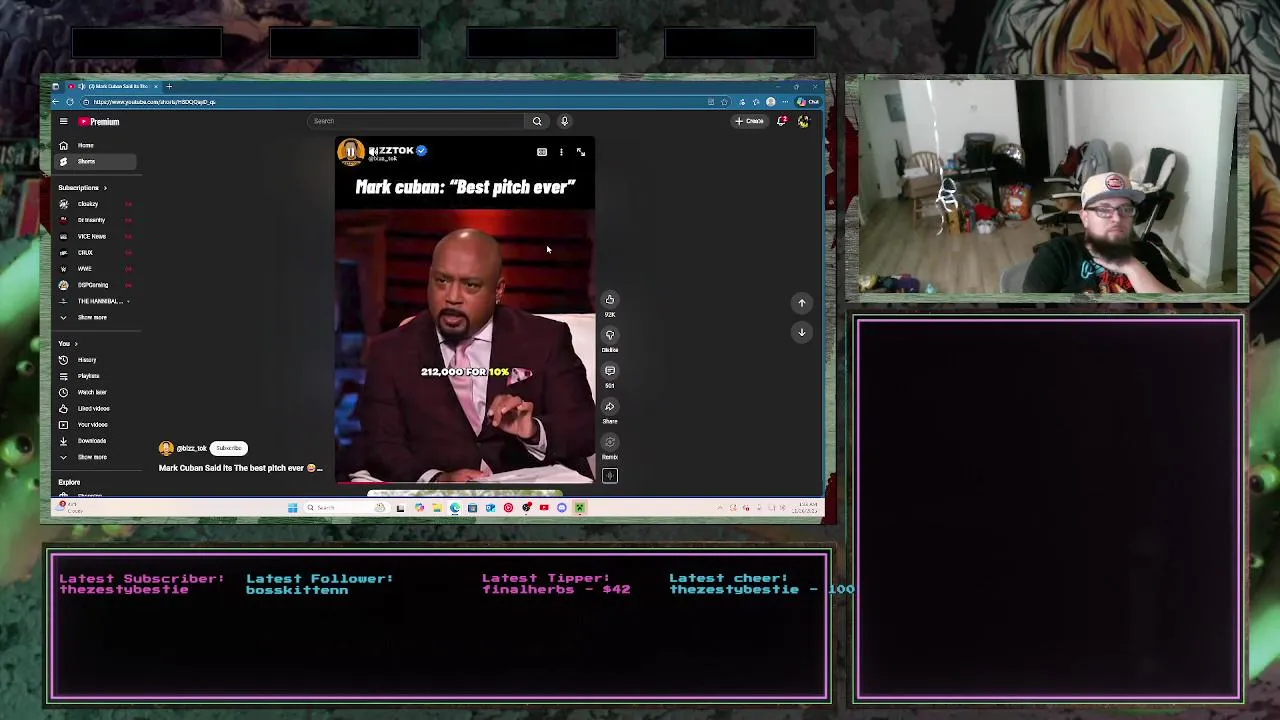1280x720 pixels.
Task: Click the Windows taskbar search box
Action: coord(346,508)
